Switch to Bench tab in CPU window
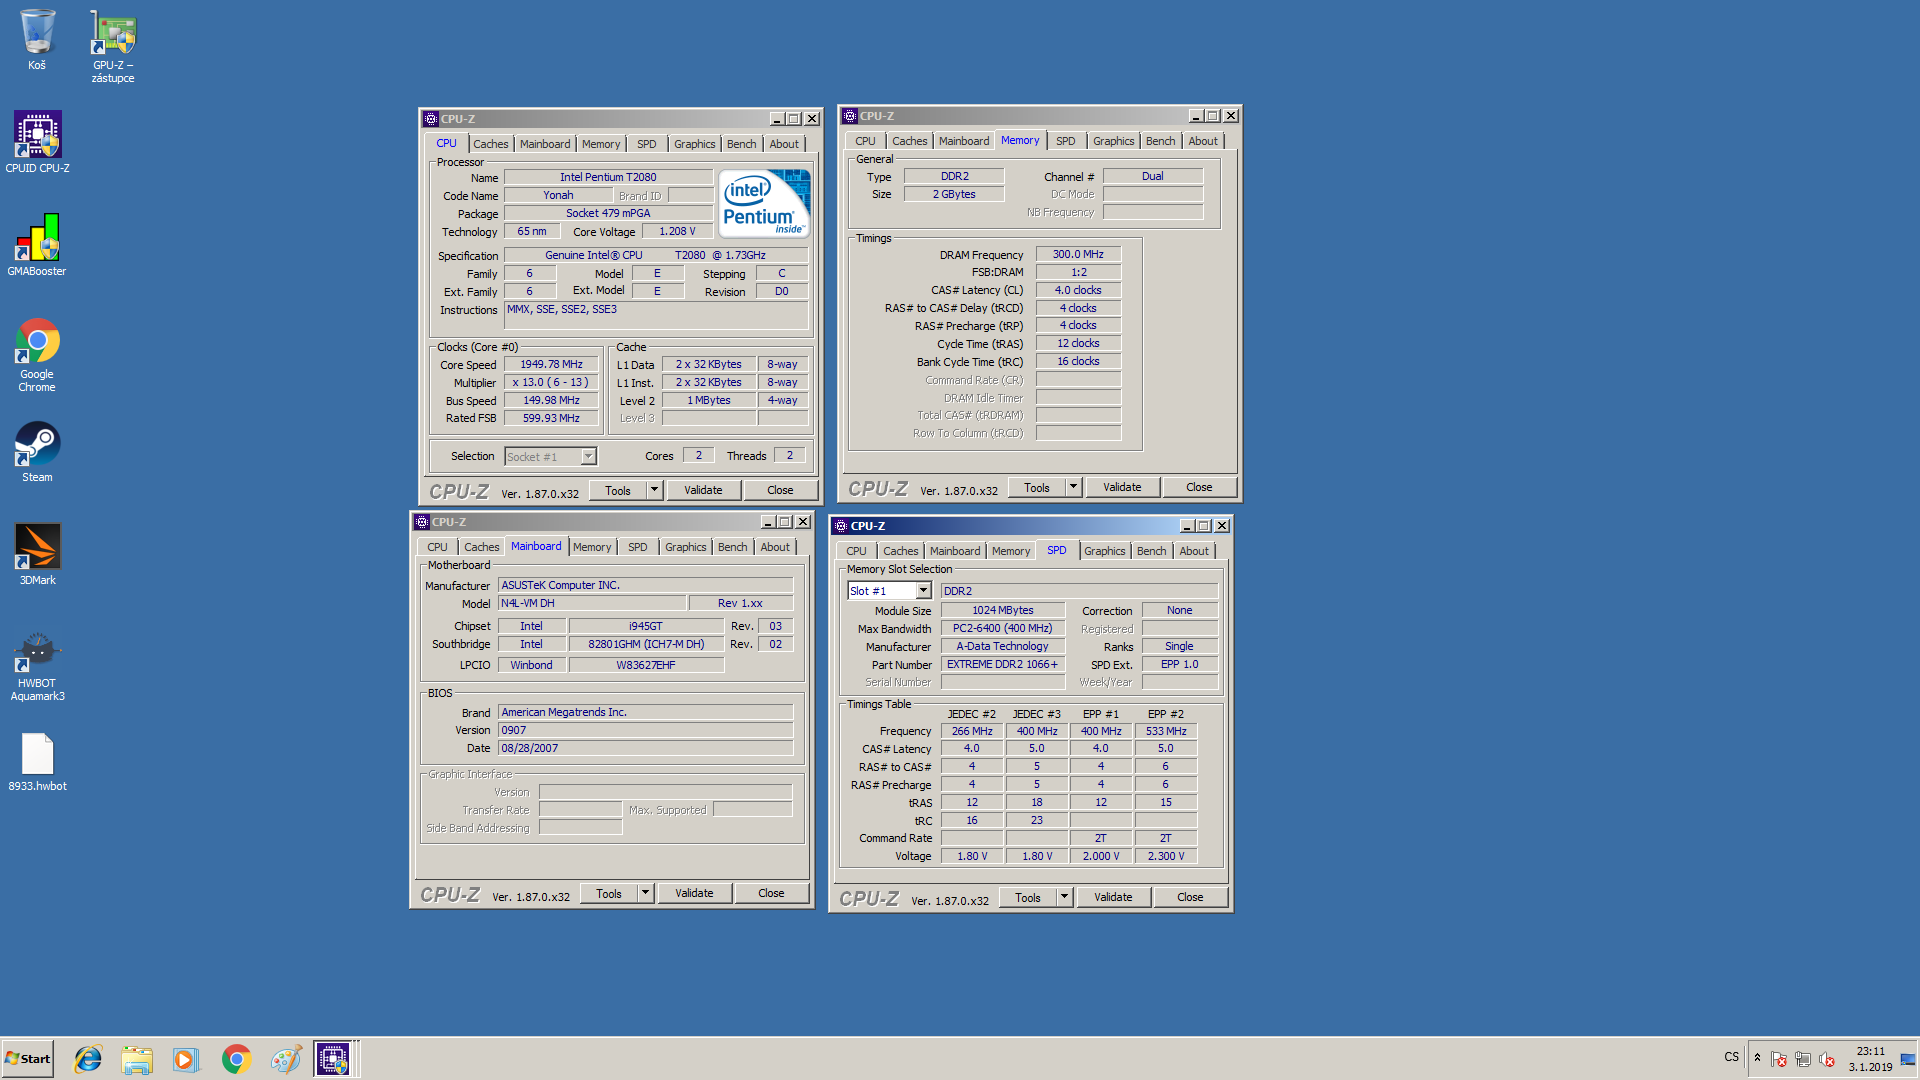The height and width of the screenshot is (1080, 1920). (x=741, y=144)
